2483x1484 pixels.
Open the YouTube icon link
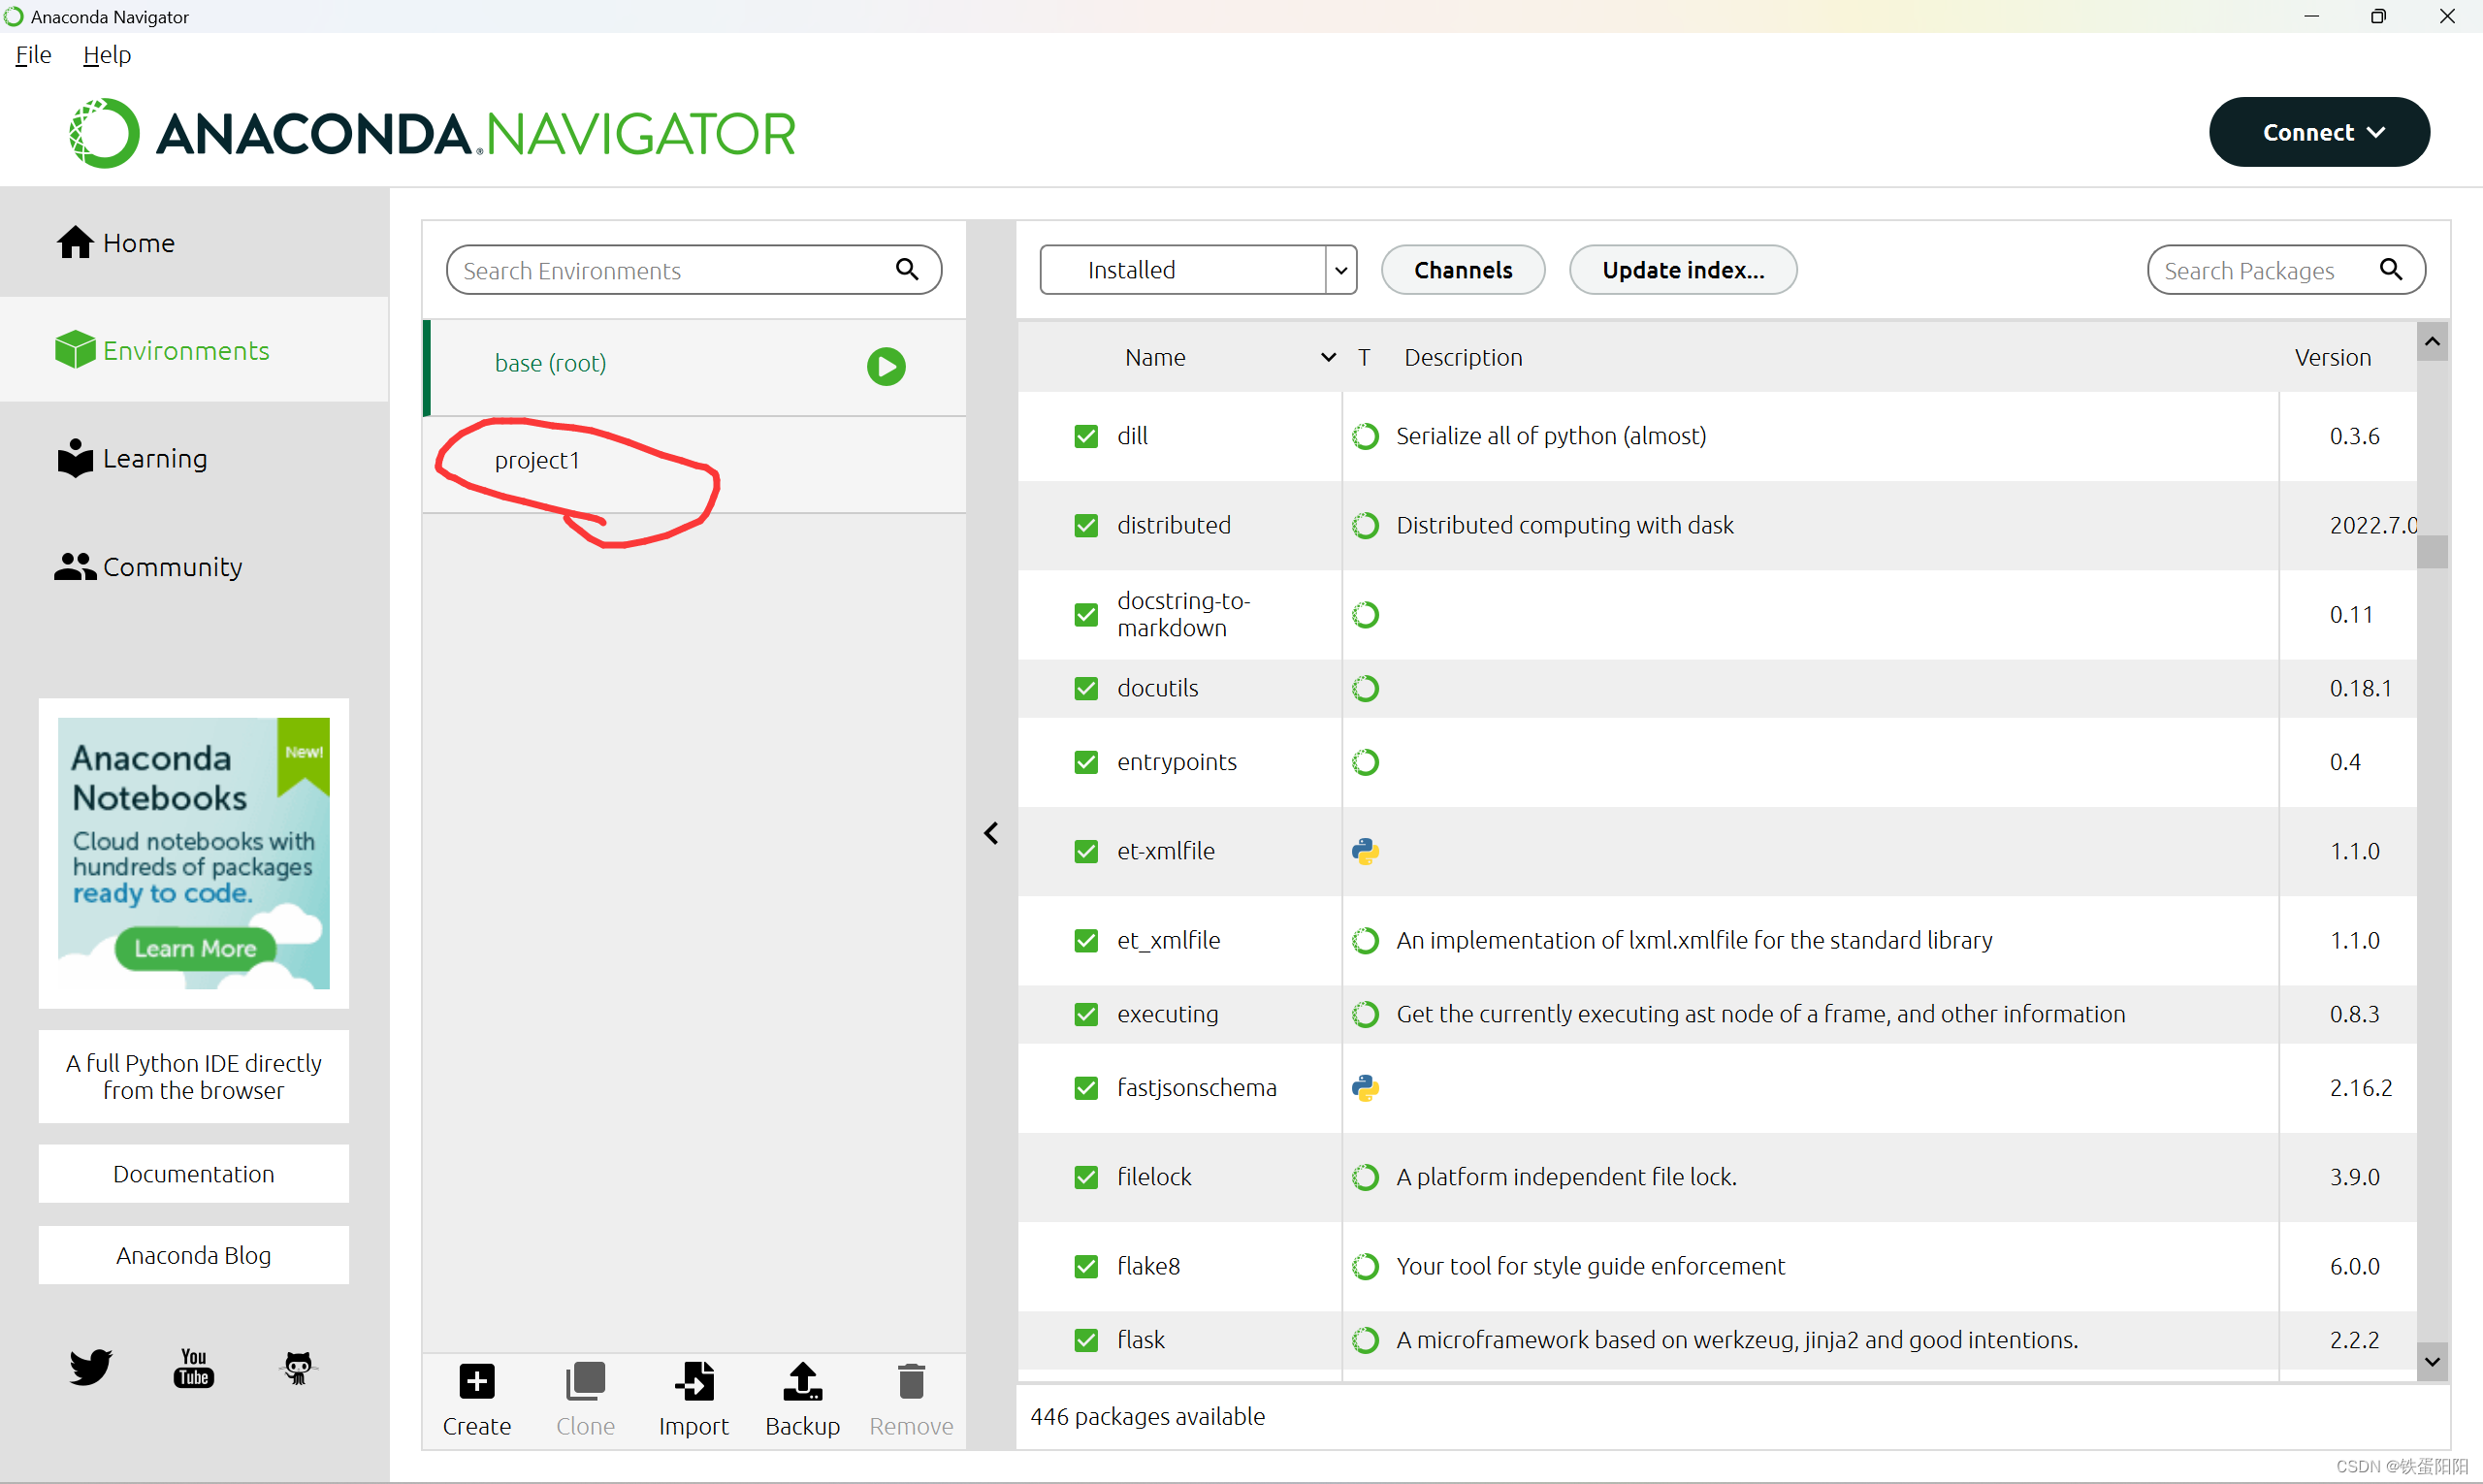tap(193, 1367)
